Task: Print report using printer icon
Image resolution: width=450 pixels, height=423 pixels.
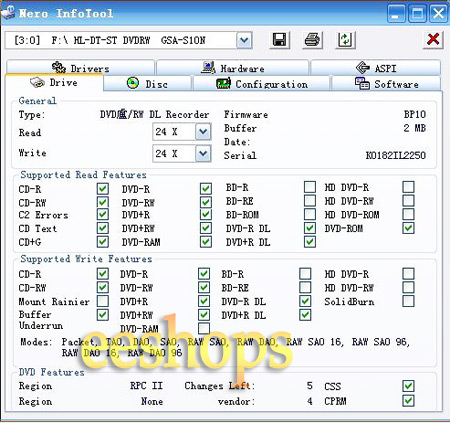Action: [312, 40]
